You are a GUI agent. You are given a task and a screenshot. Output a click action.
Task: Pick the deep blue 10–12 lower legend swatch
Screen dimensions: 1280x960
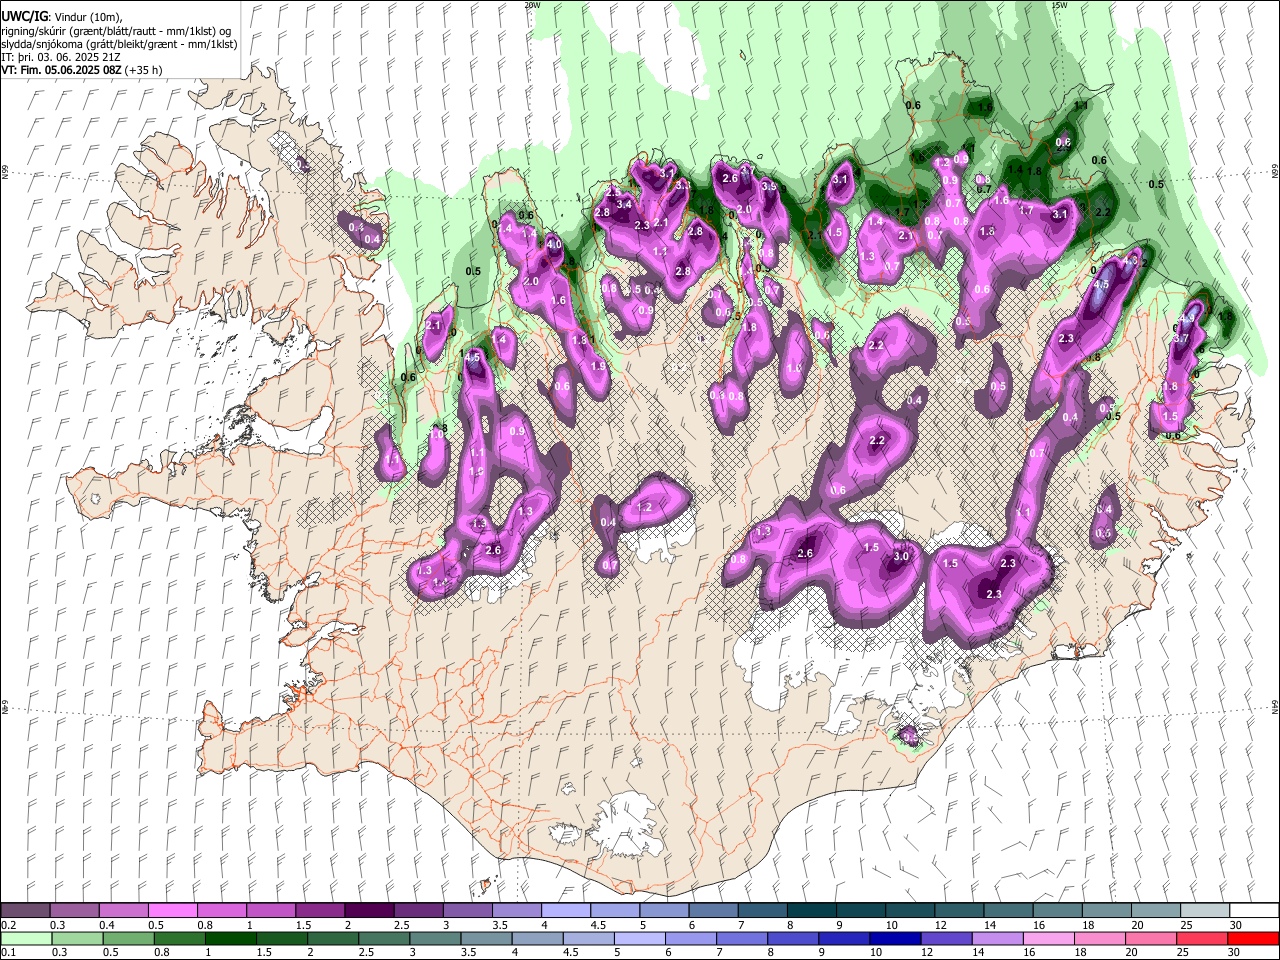point(894,938)
